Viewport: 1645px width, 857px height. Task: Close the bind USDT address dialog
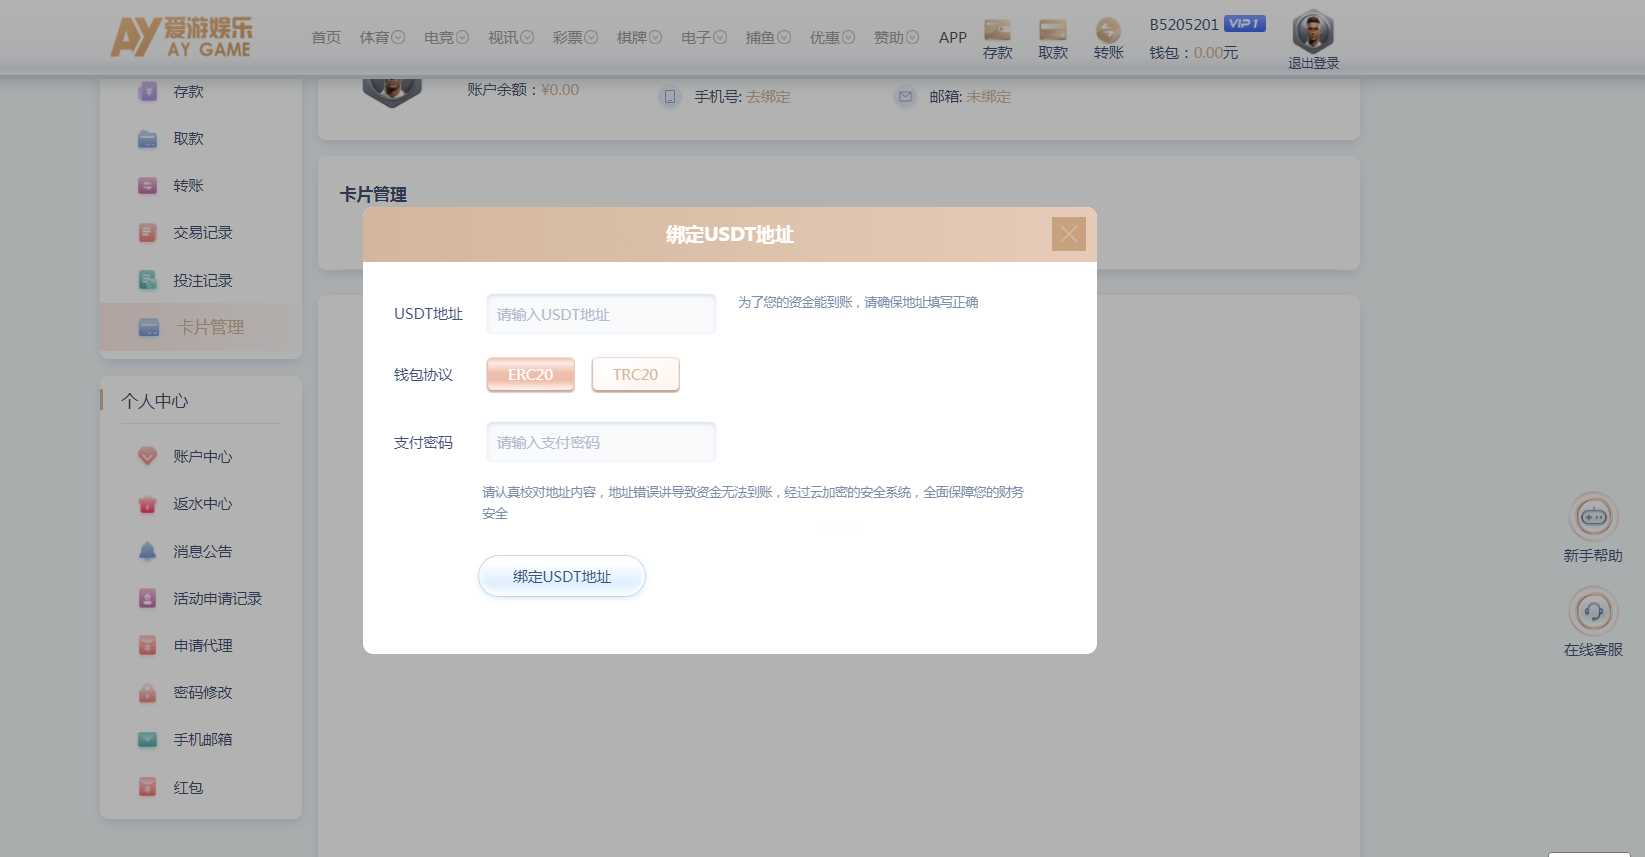(x=1068, y=234)
